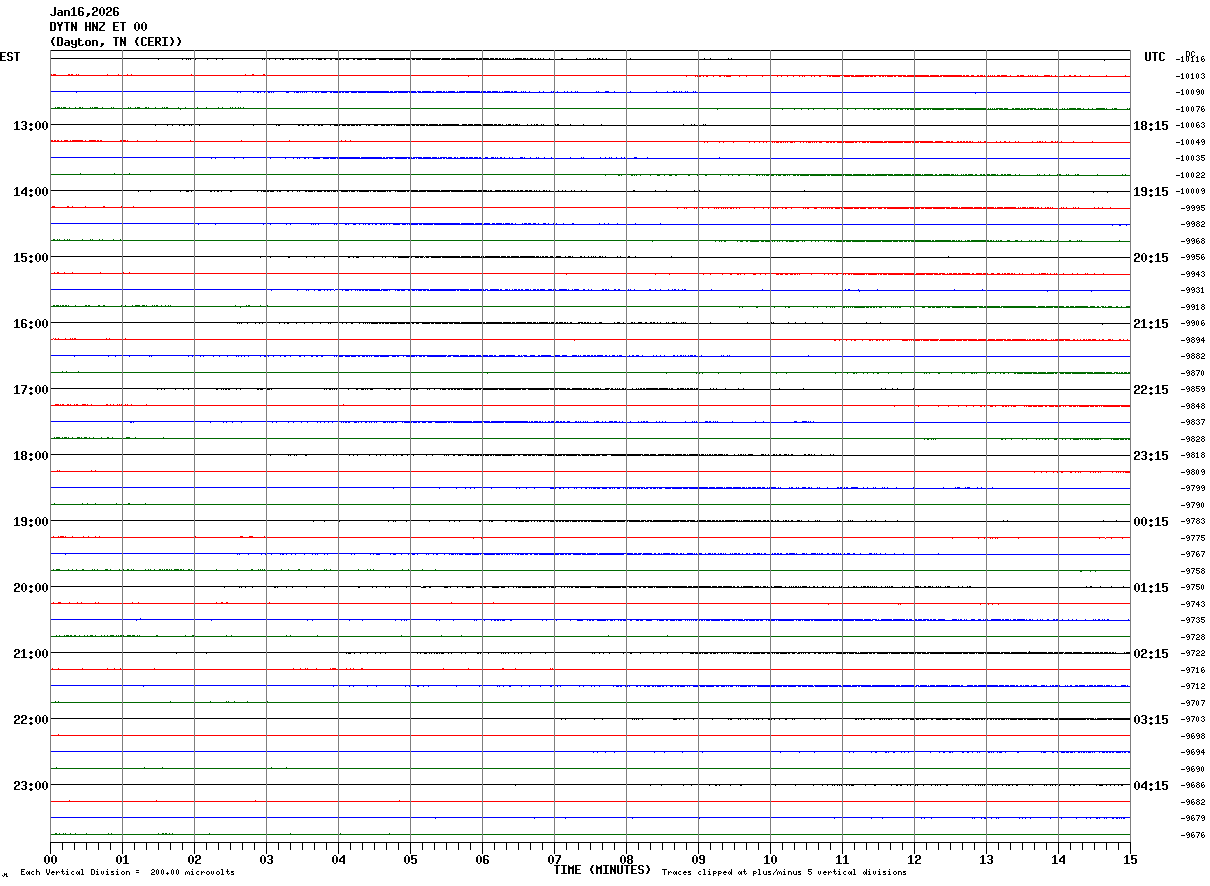Screen dimensions: 1210x886
Task: Click the 00:15 UTC time label
Action: [1150, 521]
